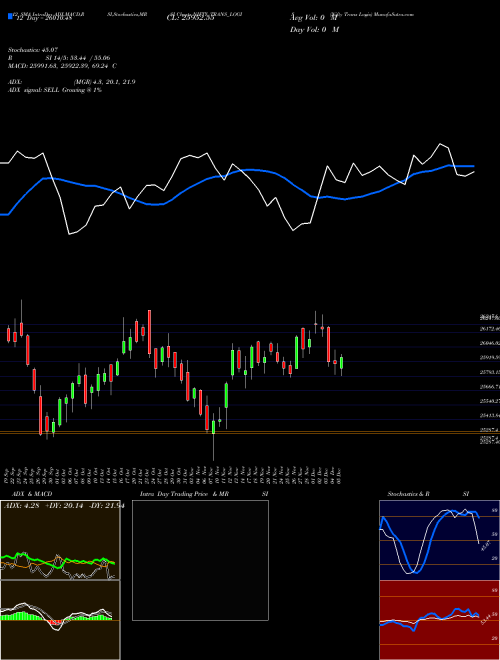
Task: Click the 'ADX & MACD' panel title
Action: point(32,494)
